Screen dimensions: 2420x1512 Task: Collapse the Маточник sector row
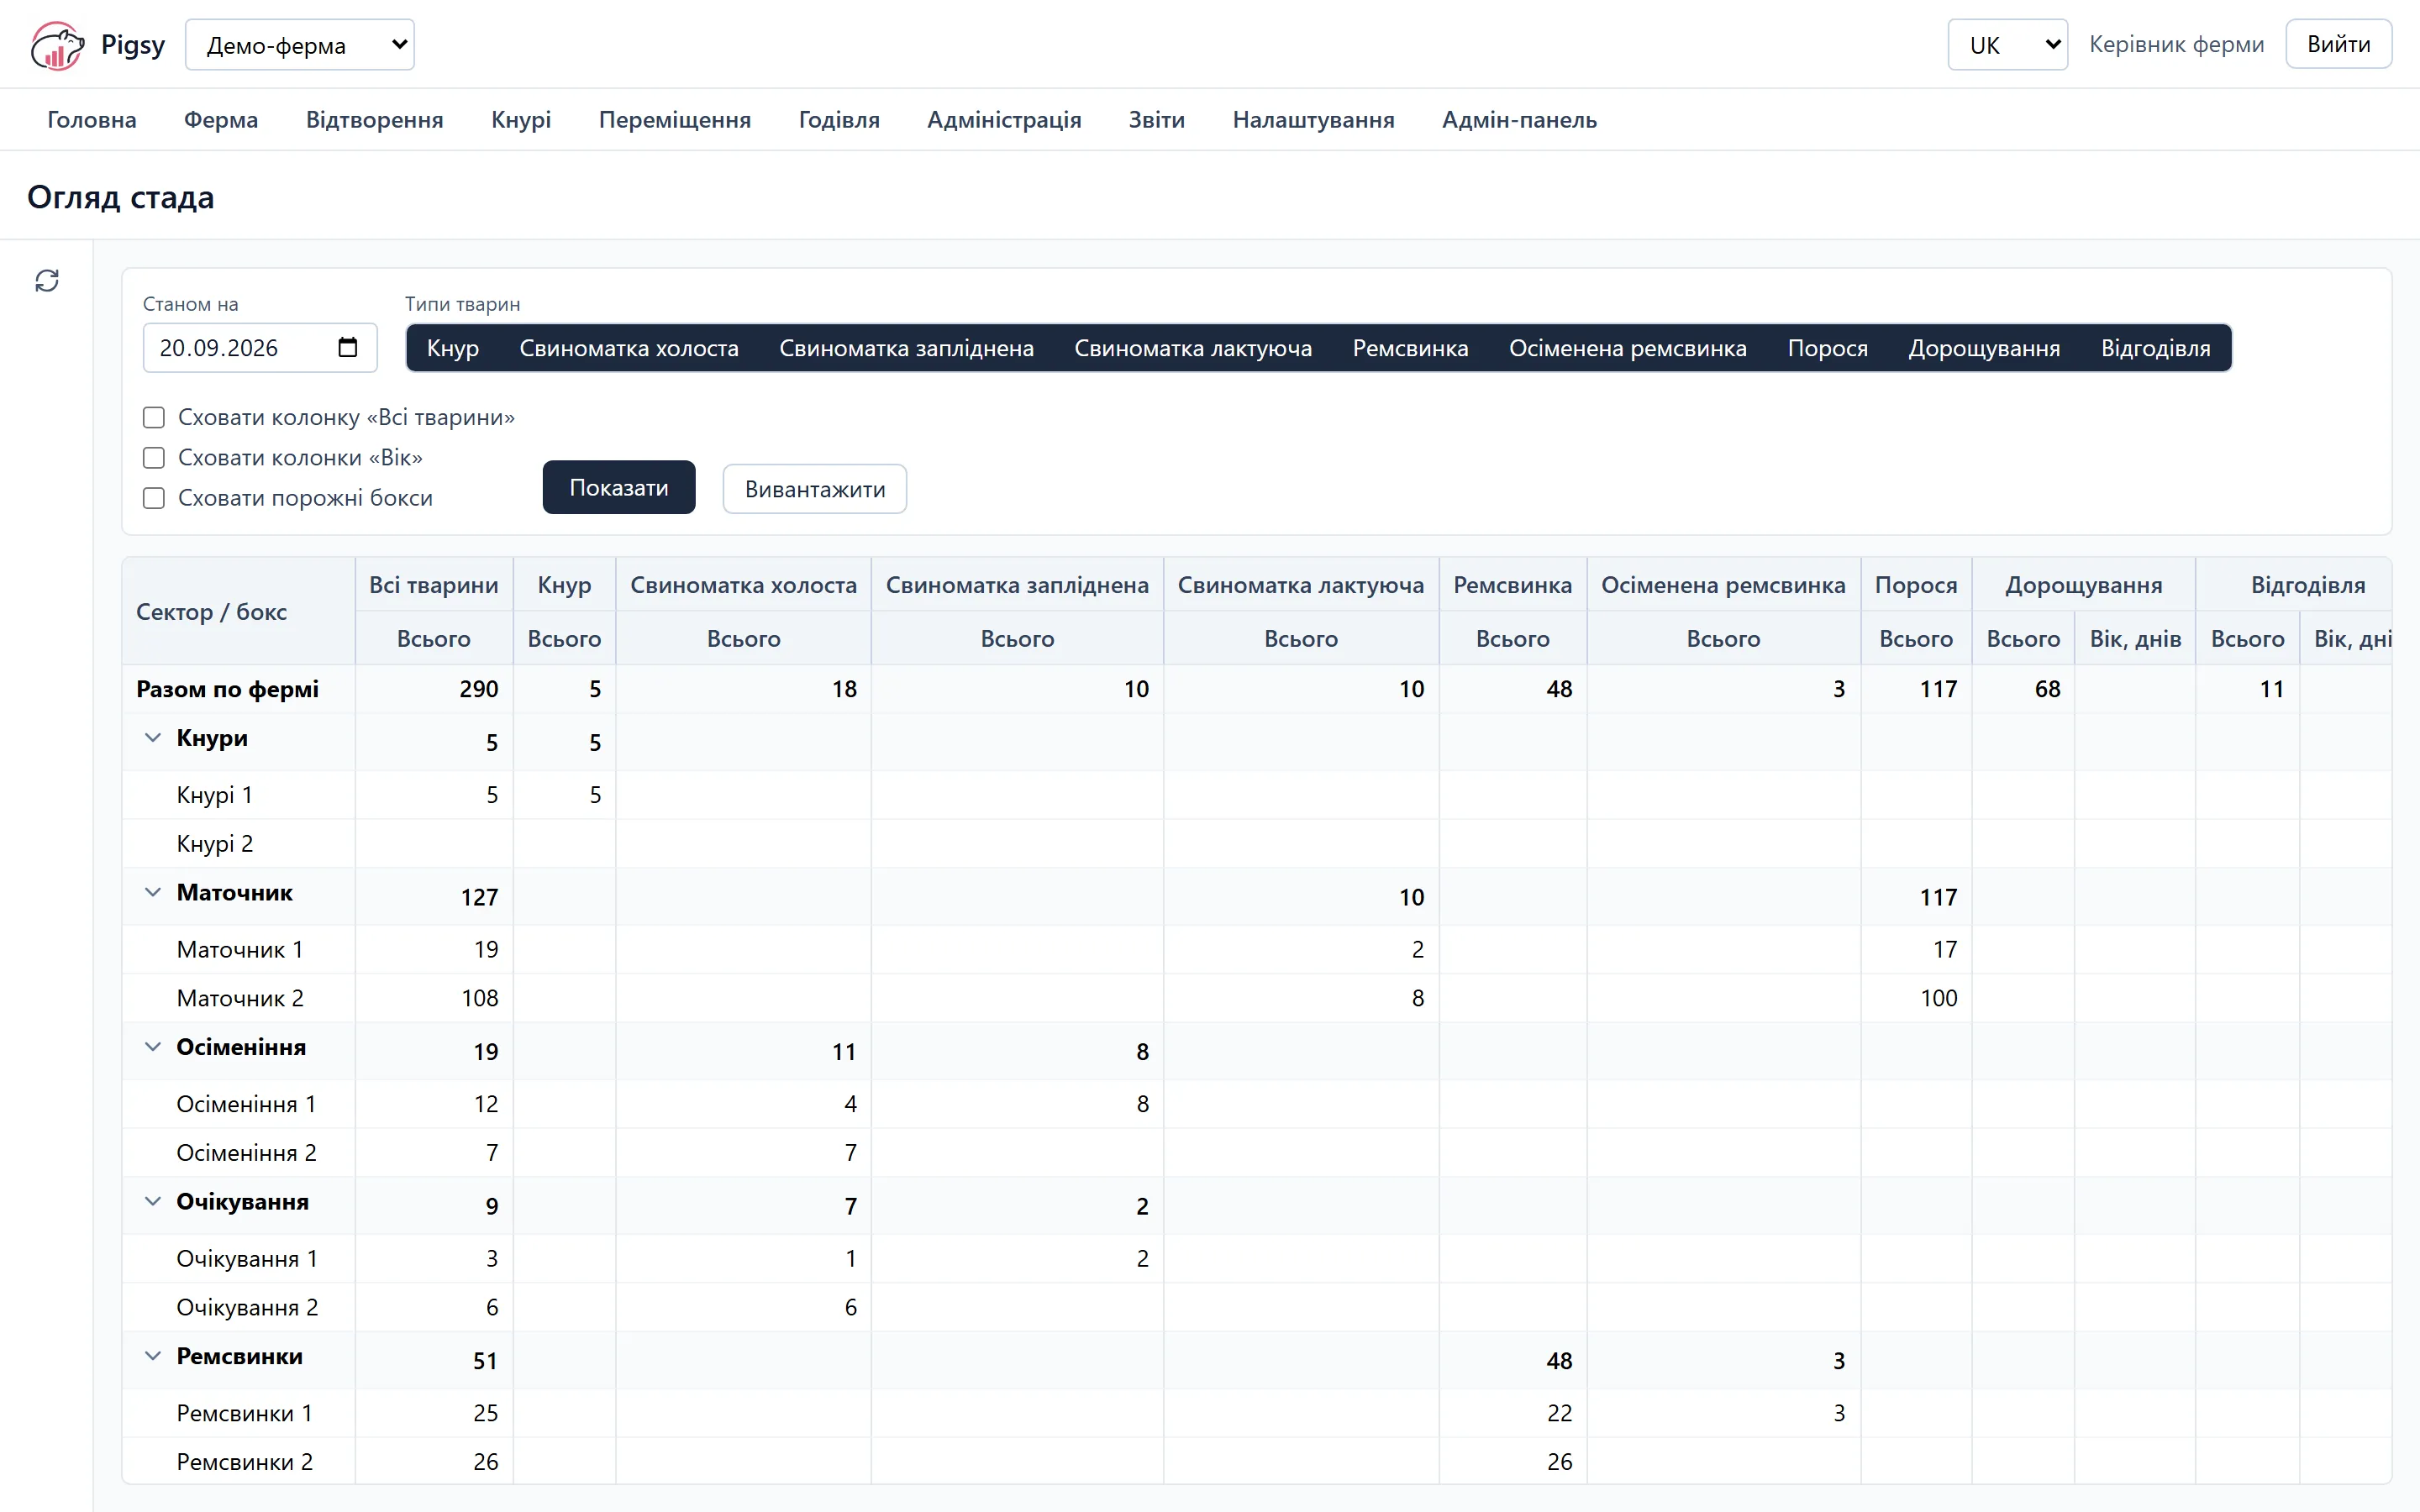point(153,893)
